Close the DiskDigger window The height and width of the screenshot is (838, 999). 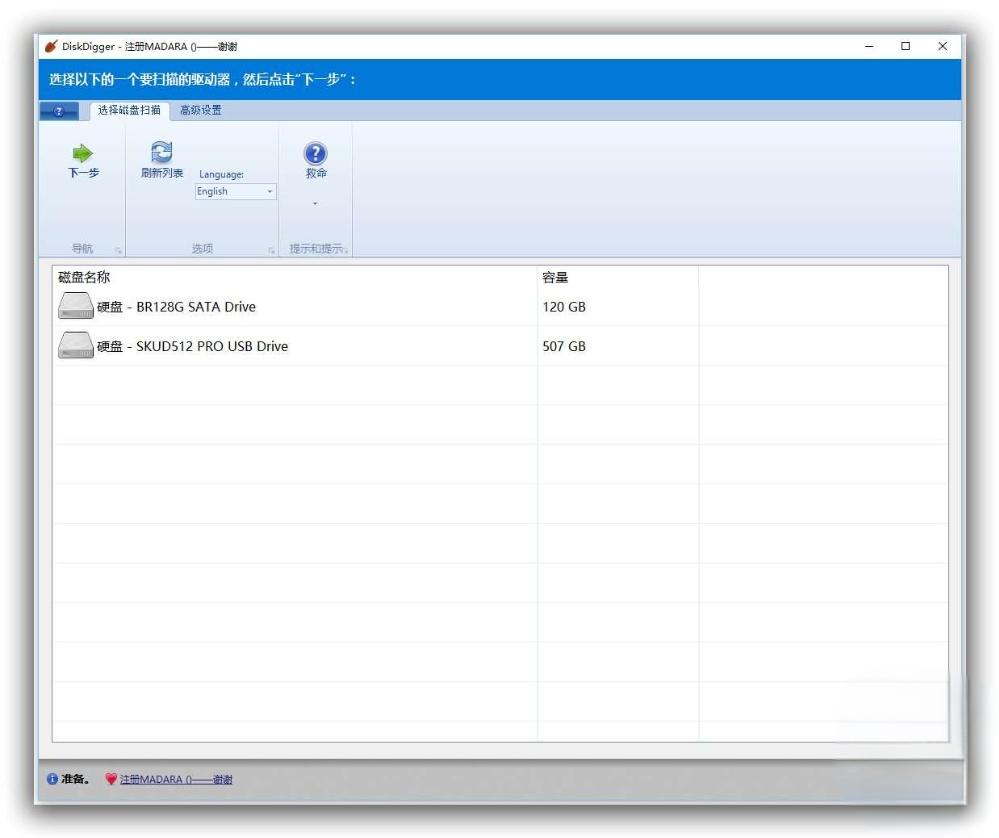(x=942, y=46)
